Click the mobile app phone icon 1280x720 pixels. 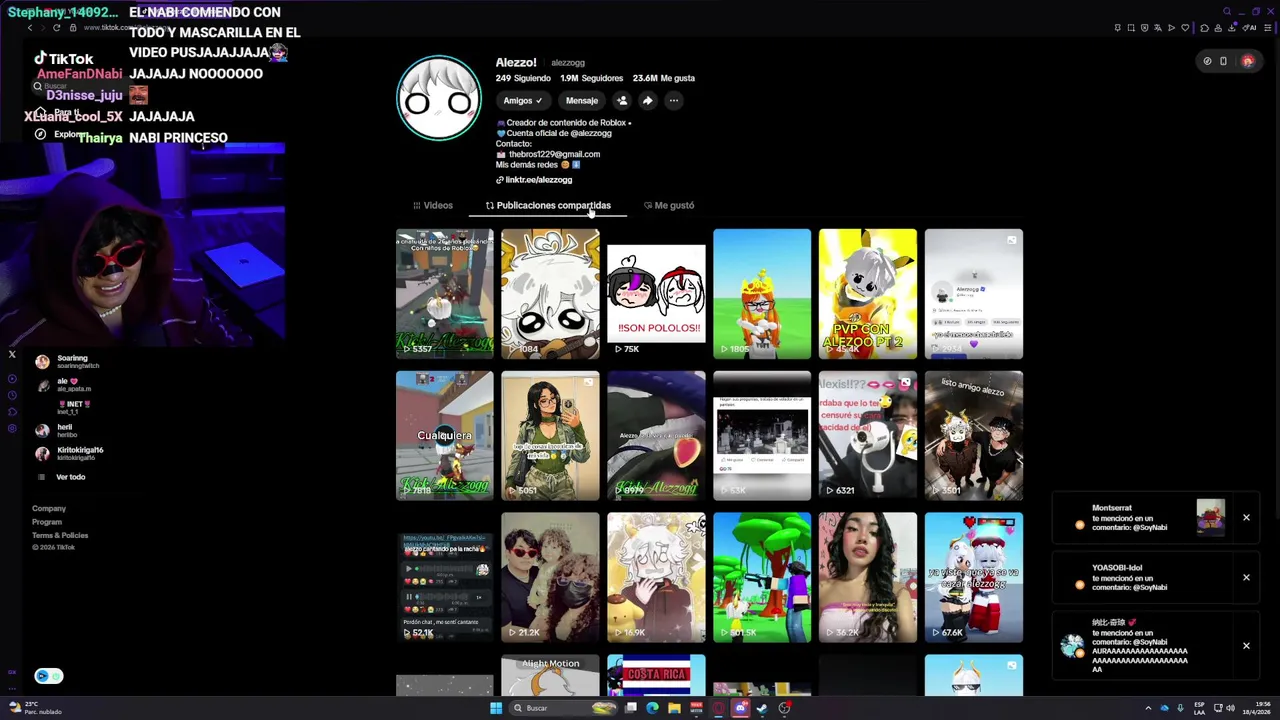(x=1223, y=61)
